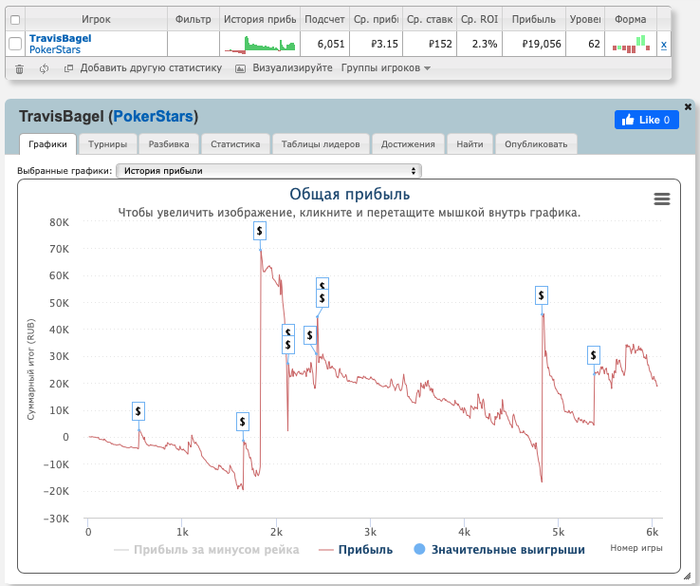Switch to the 'Найти' tab

(x=470, y=144)
